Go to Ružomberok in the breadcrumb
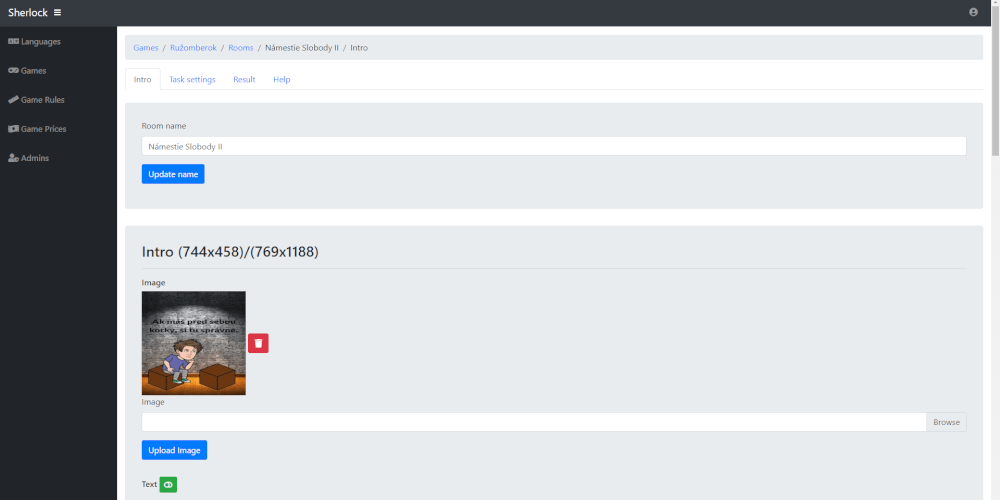 click(x=193, y=48)
